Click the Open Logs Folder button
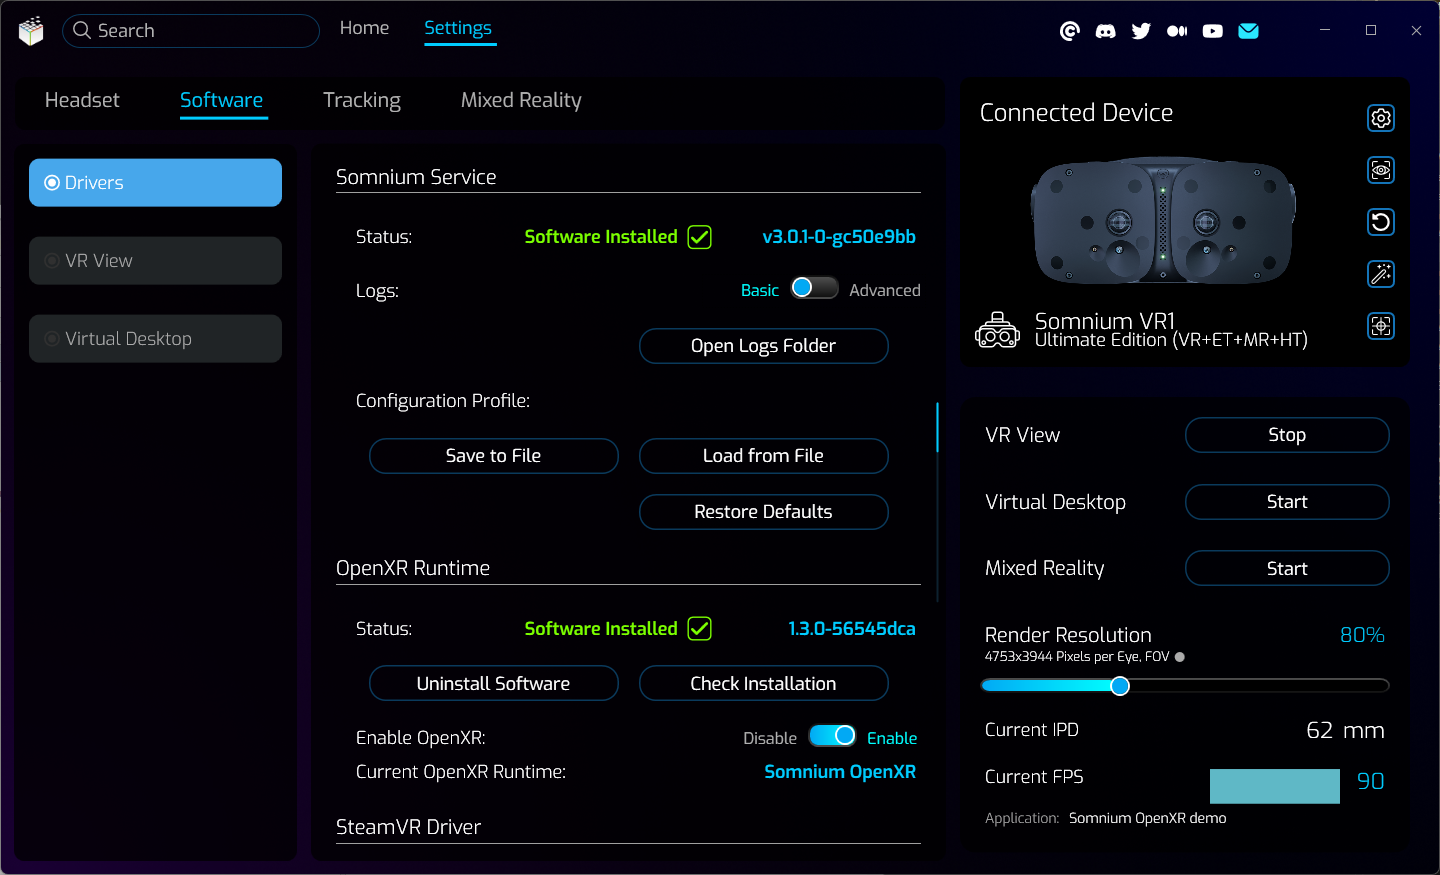Image resolution: width=1440 pixels, height=875 pixels. (763, 346)
